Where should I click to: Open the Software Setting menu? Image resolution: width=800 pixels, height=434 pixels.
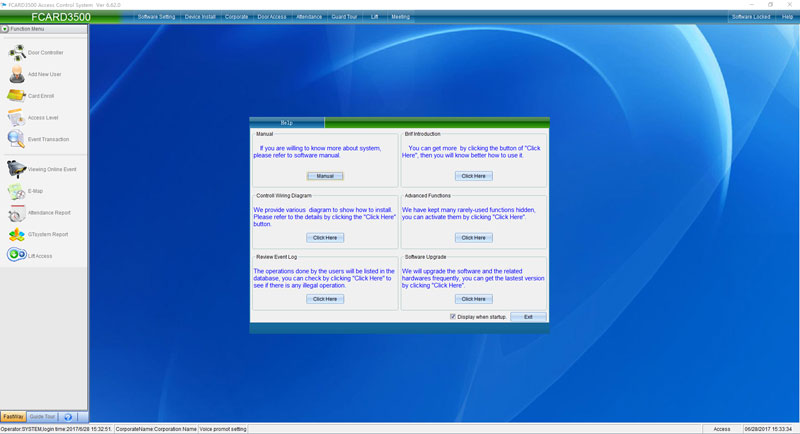tap(156, 17)
